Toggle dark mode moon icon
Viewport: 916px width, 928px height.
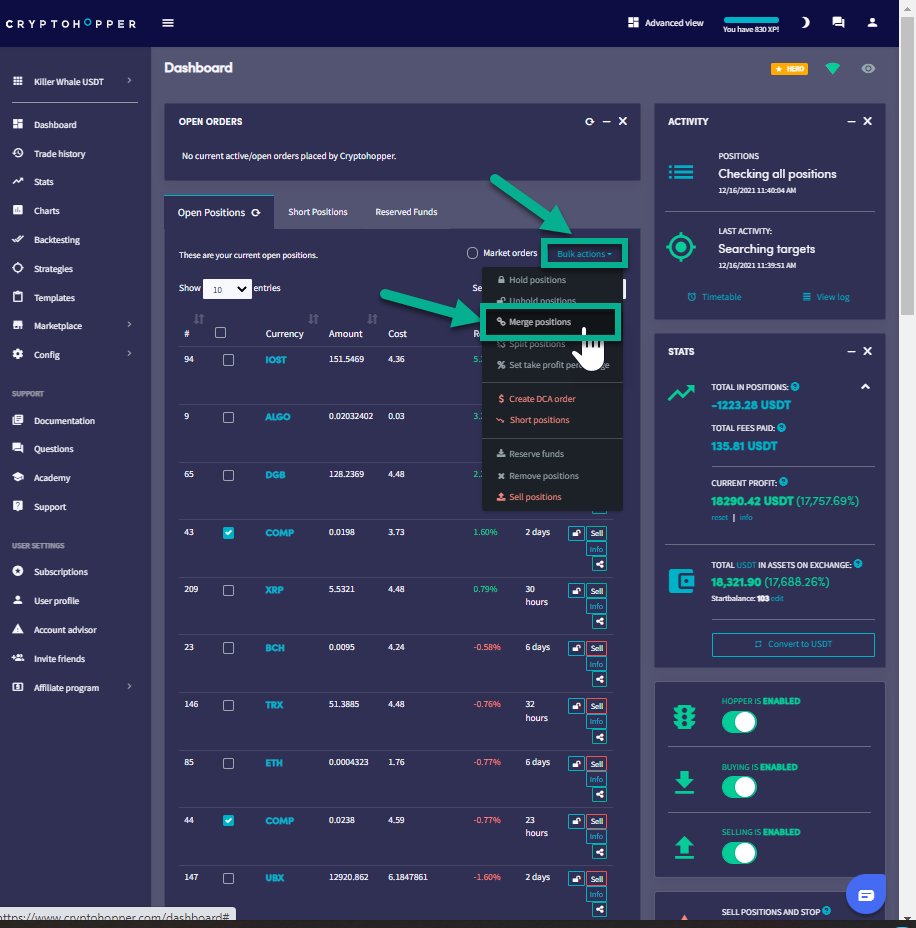click(x=805, y=23)
